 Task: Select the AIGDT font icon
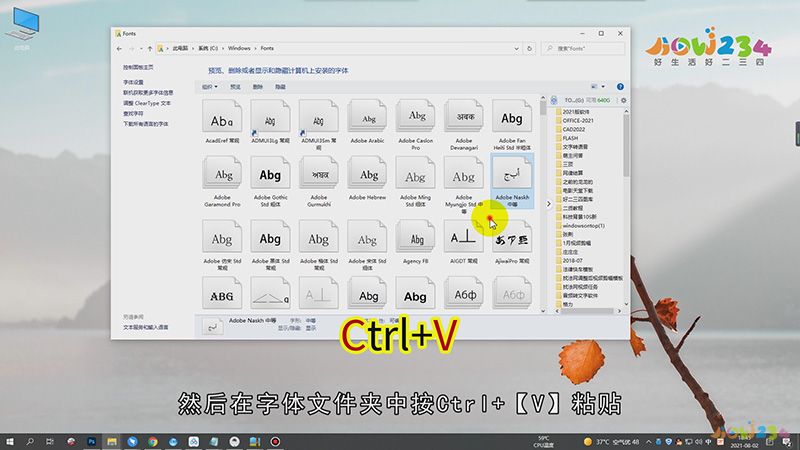click(464, 237)
